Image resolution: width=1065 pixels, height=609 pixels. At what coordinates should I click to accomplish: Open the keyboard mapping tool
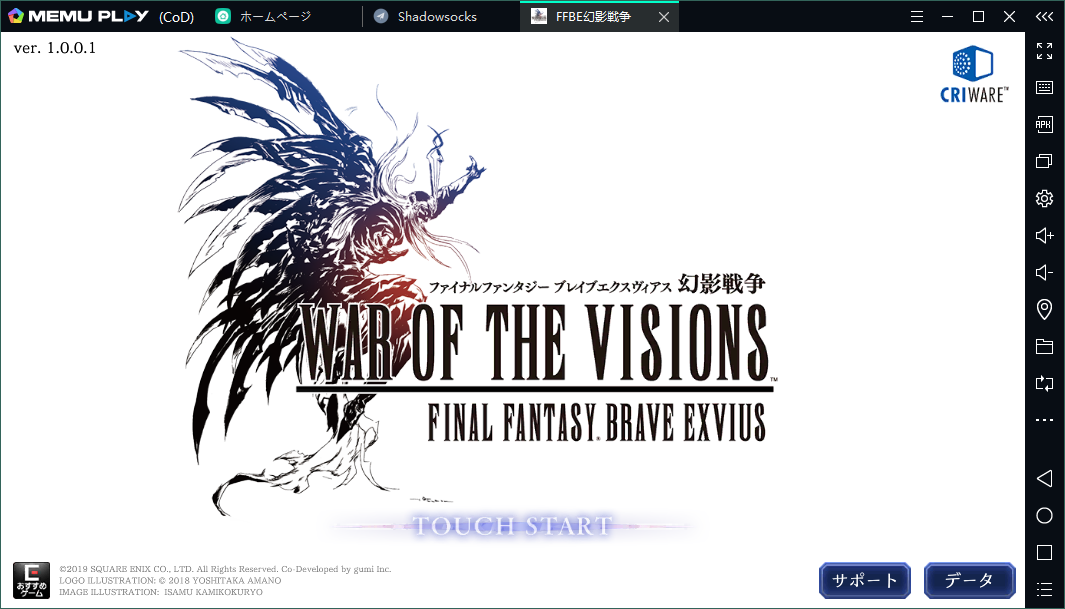pyautogui.click(x=1044, y=88)
